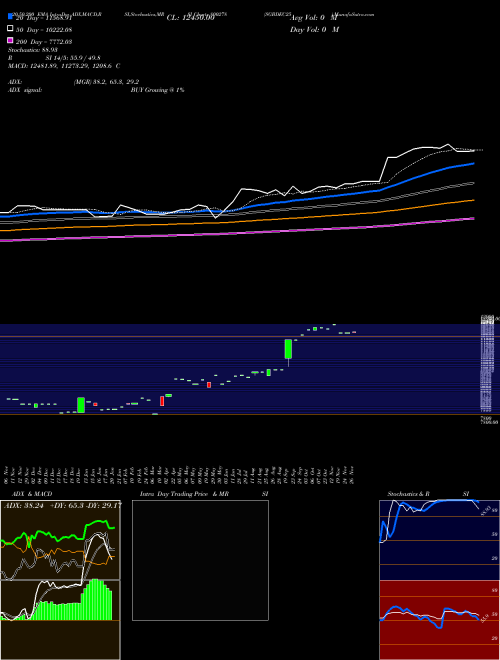Screen dimensions: 500x660
Task: Click the blue 20 Day legend swatch
Action: click(x=10, y=17)
